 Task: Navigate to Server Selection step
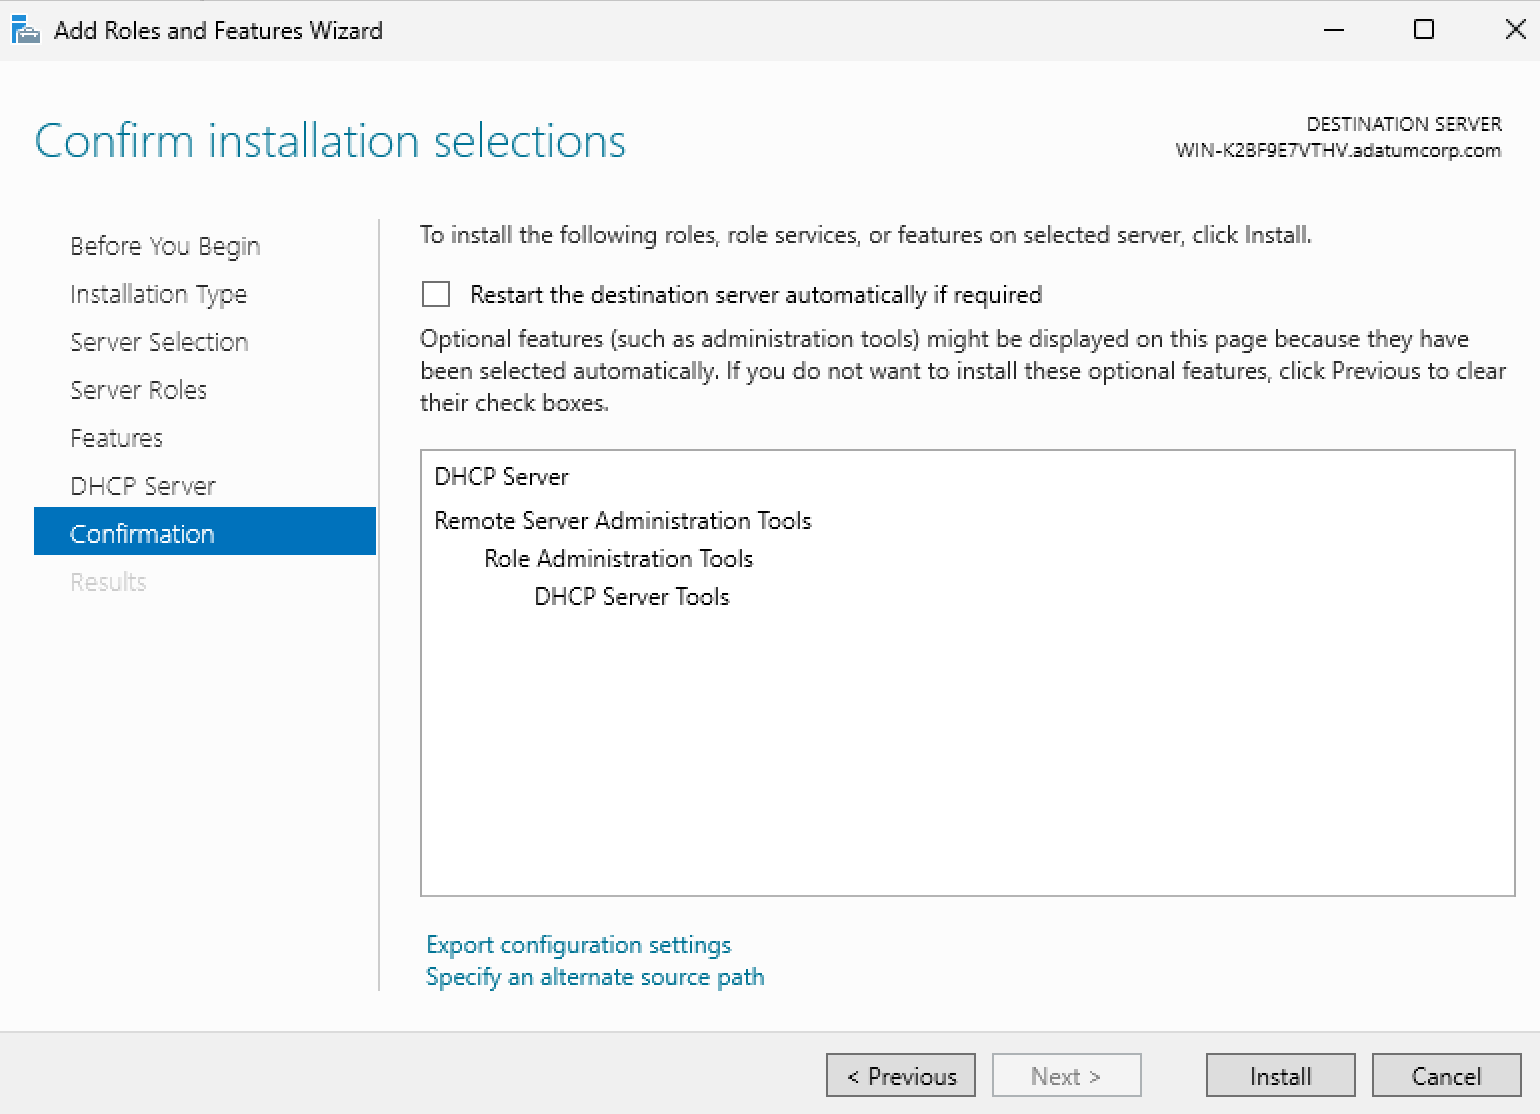pyautogui.click(x=159, y=342)
